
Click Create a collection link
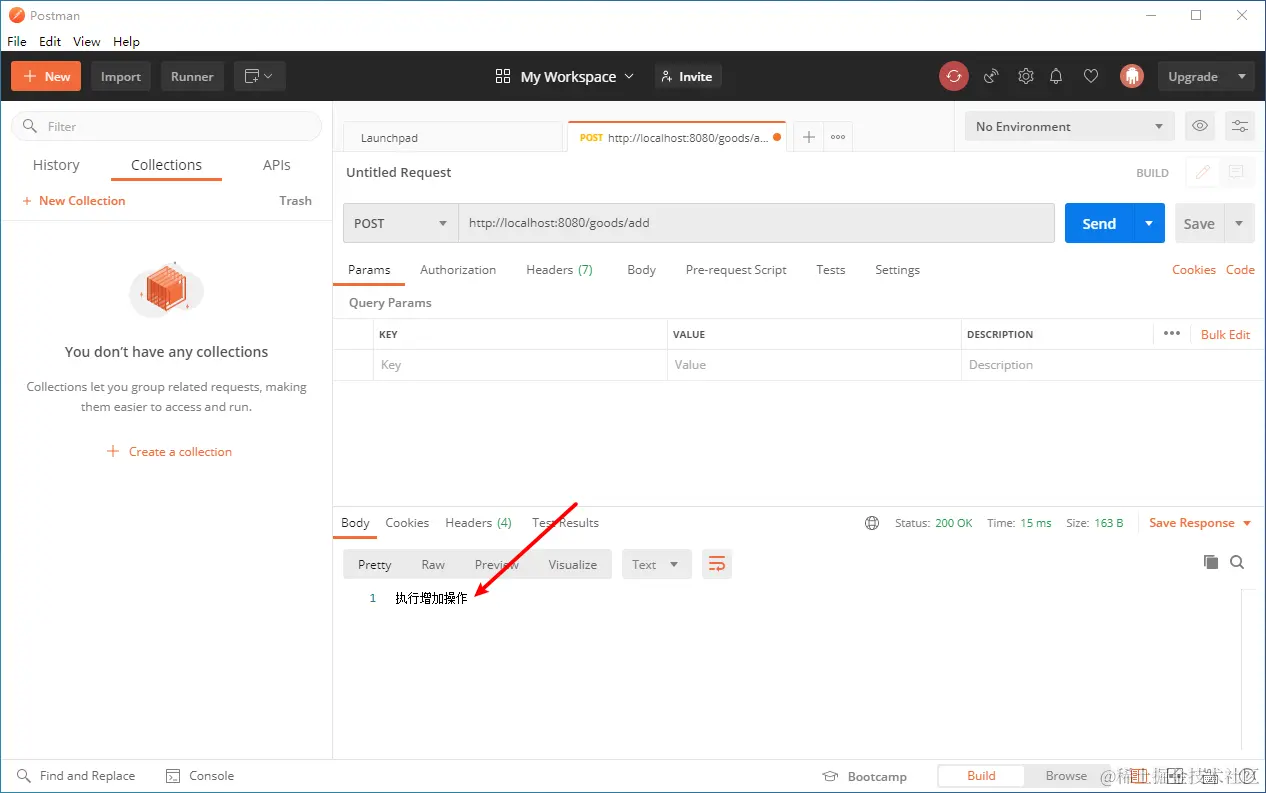coord(169,452)
